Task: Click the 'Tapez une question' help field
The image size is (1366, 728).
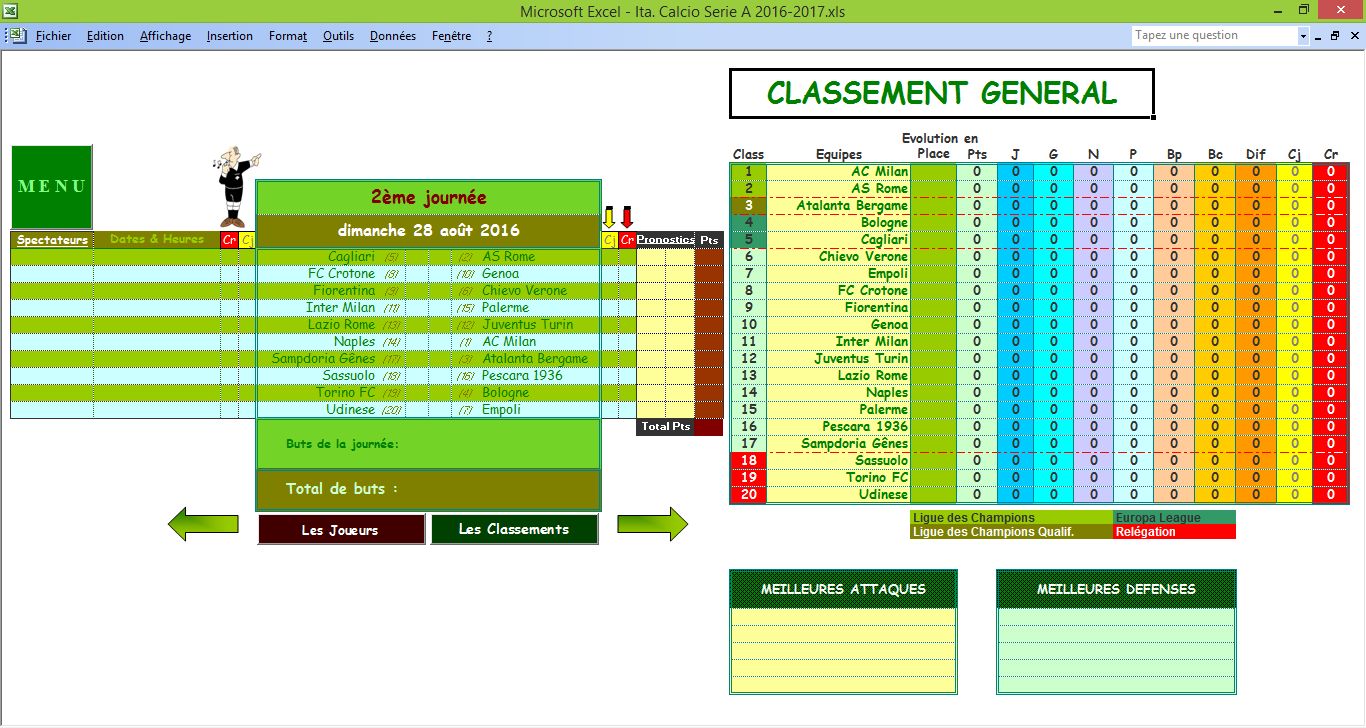Action: (x=1213, y=36)
